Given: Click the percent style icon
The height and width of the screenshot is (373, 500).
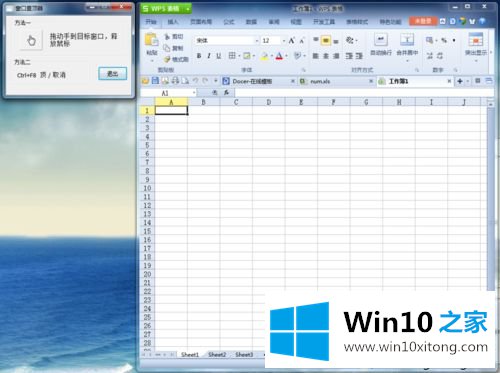Looking at the screenshot, I should [x=444, y=40].
